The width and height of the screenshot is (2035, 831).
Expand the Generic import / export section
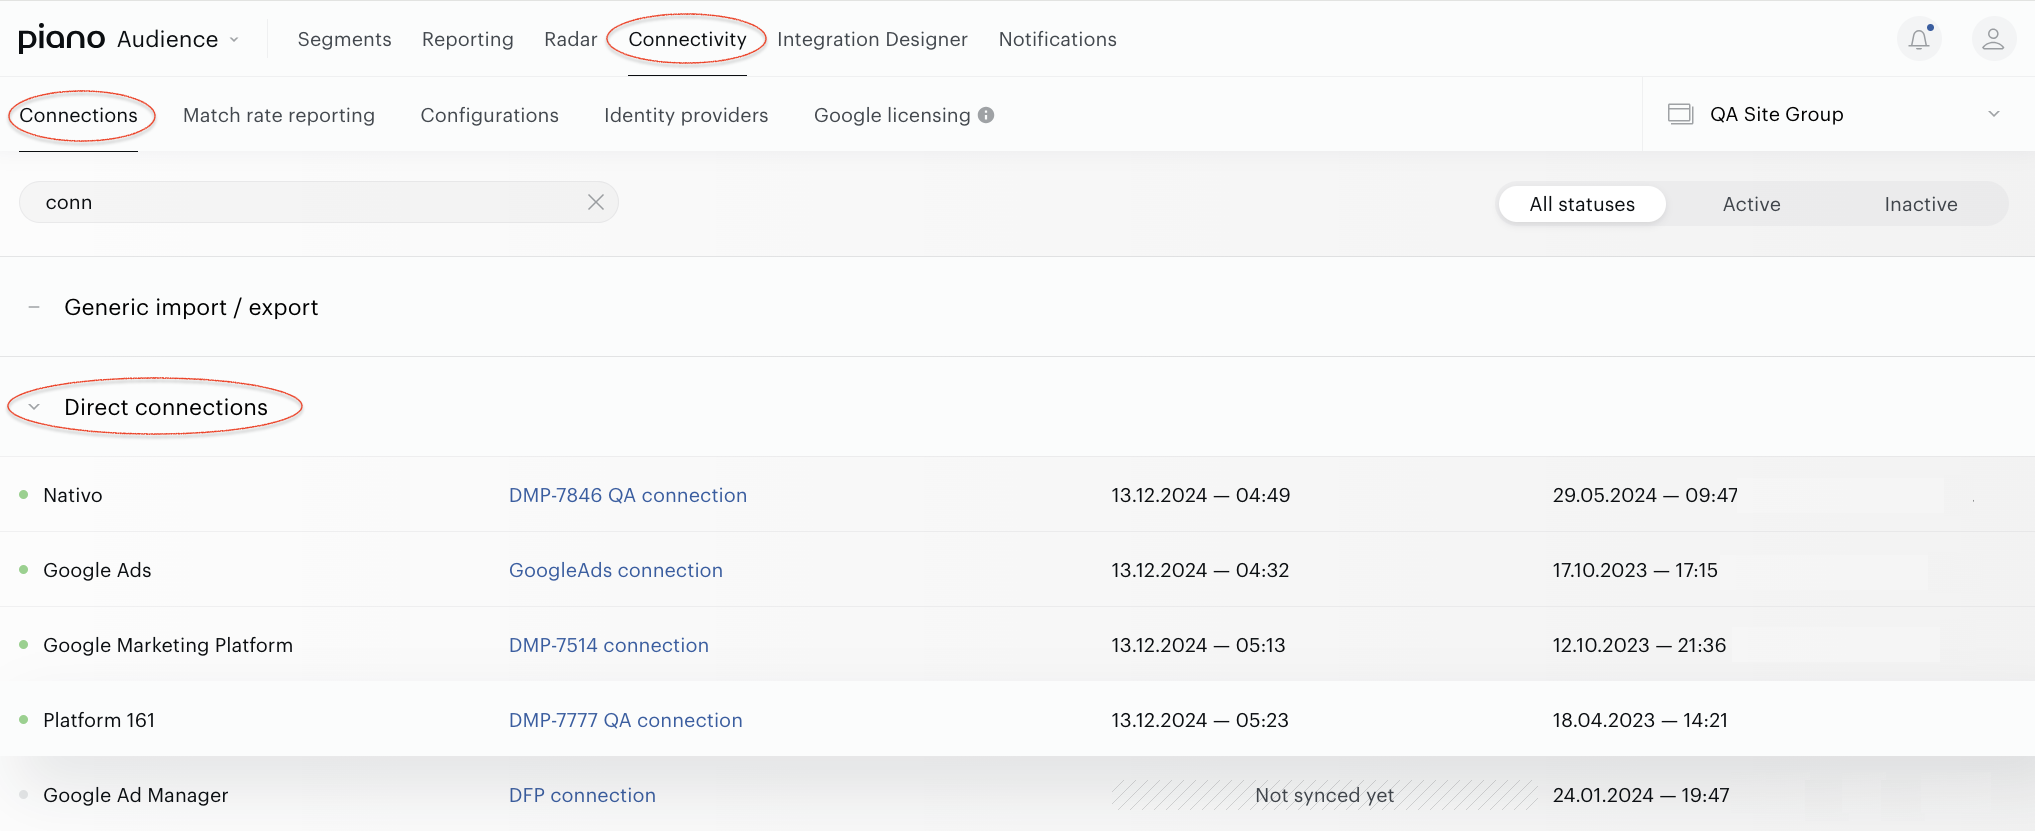34,307
